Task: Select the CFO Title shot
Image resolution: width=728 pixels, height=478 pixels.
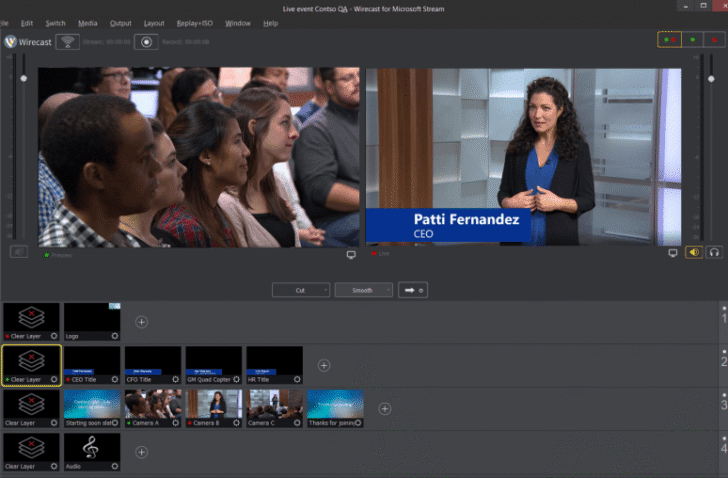Action: [153, 365]
